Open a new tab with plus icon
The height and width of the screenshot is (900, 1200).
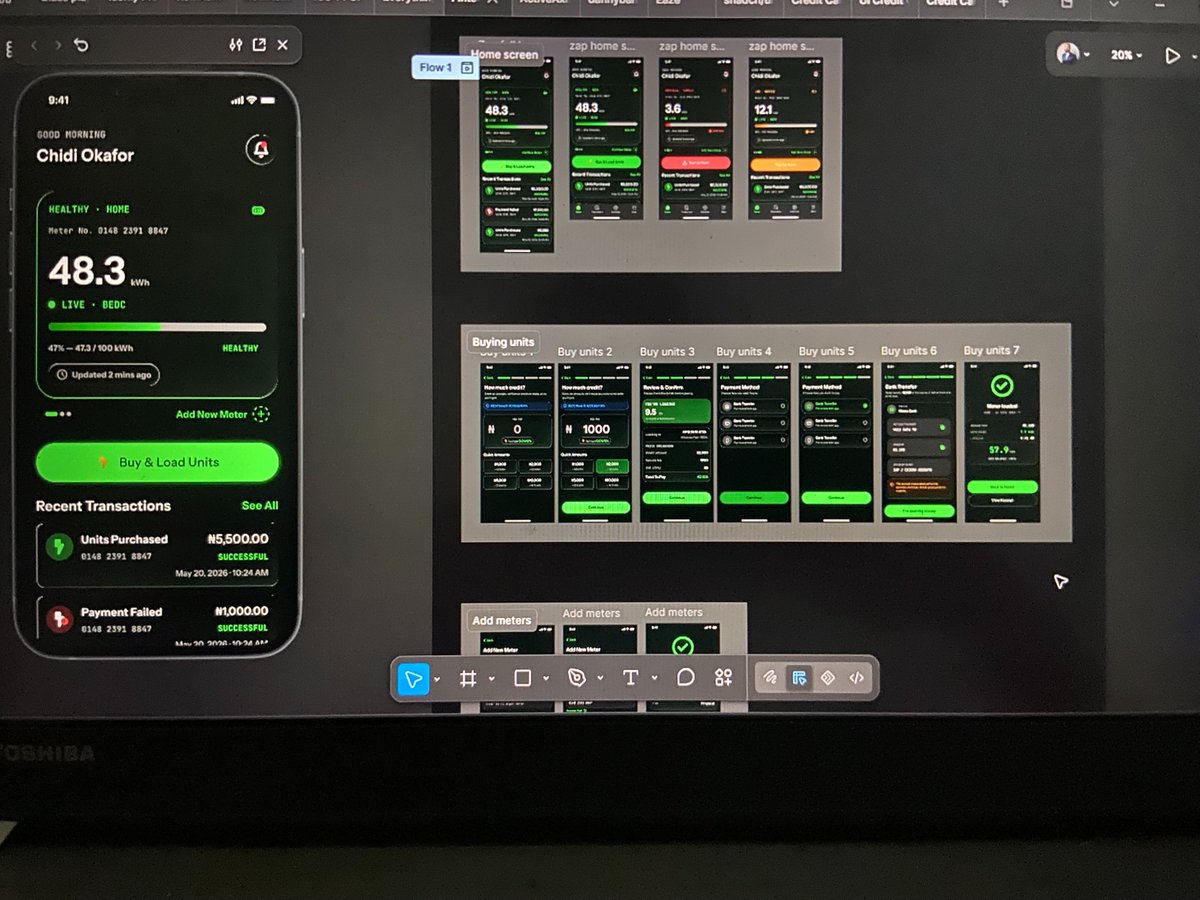[x=1004, y=4]
